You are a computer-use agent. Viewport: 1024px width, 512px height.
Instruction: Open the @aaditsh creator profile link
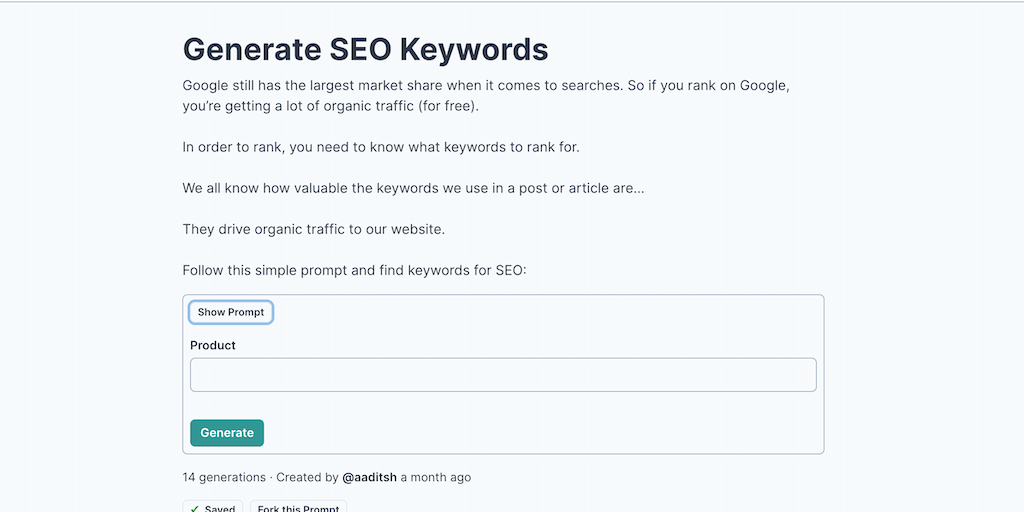coord(369,477)
